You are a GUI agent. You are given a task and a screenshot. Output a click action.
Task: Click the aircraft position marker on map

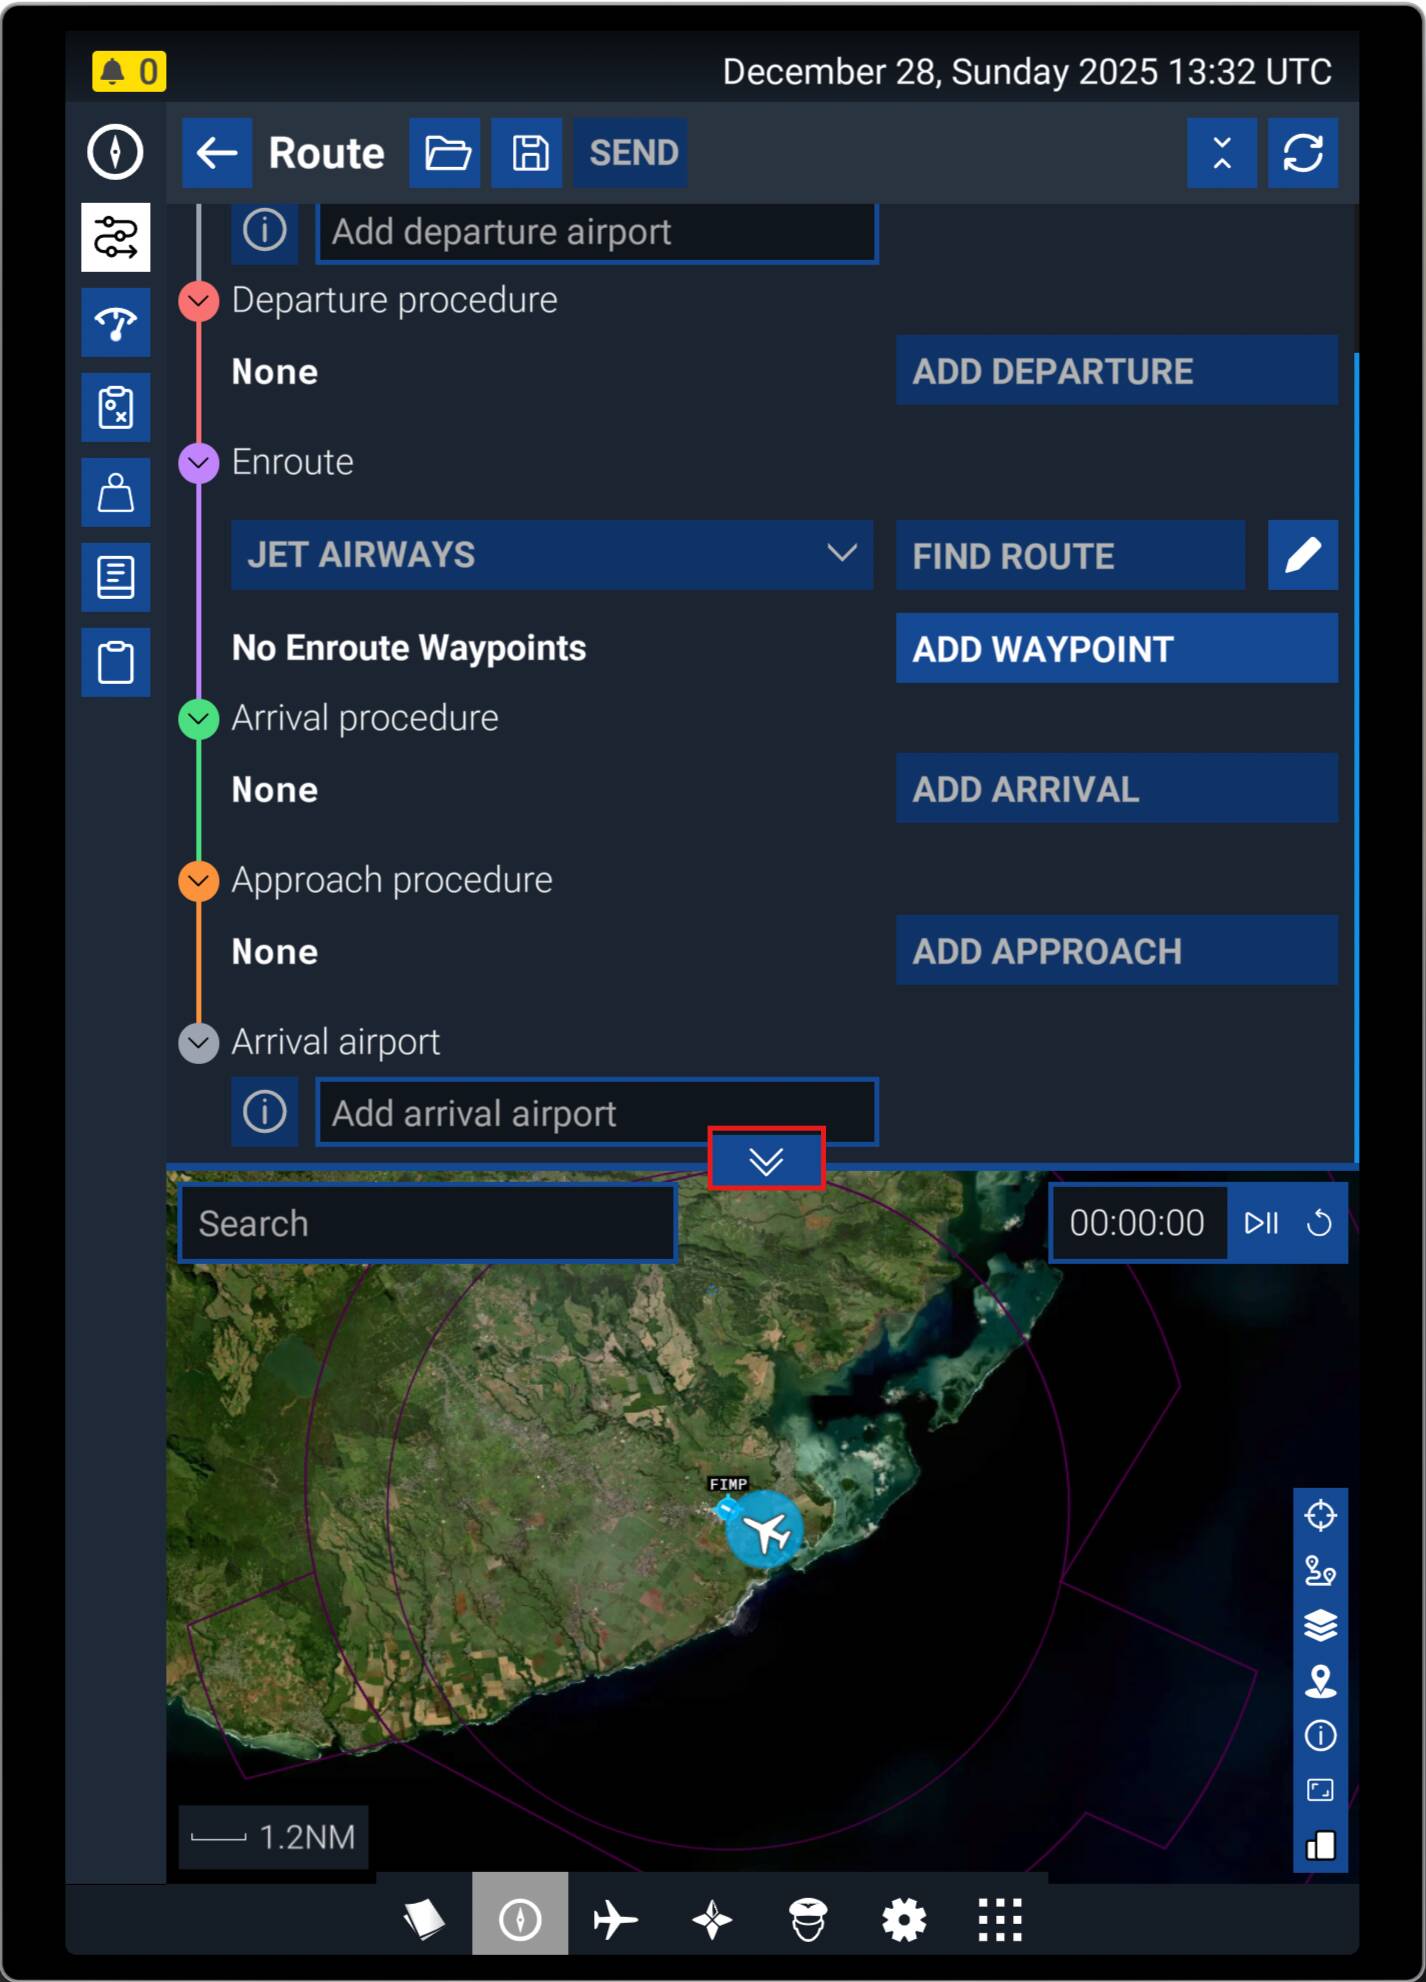tap(765, 1530)
